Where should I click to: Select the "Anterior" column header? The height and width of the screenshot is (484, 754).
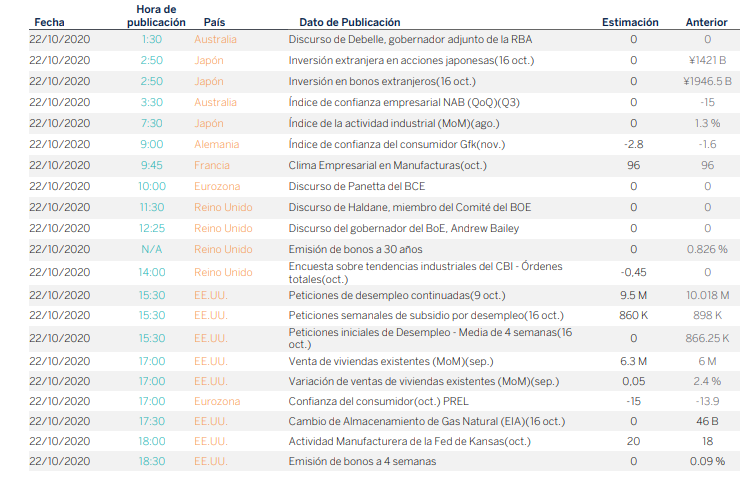706,22
